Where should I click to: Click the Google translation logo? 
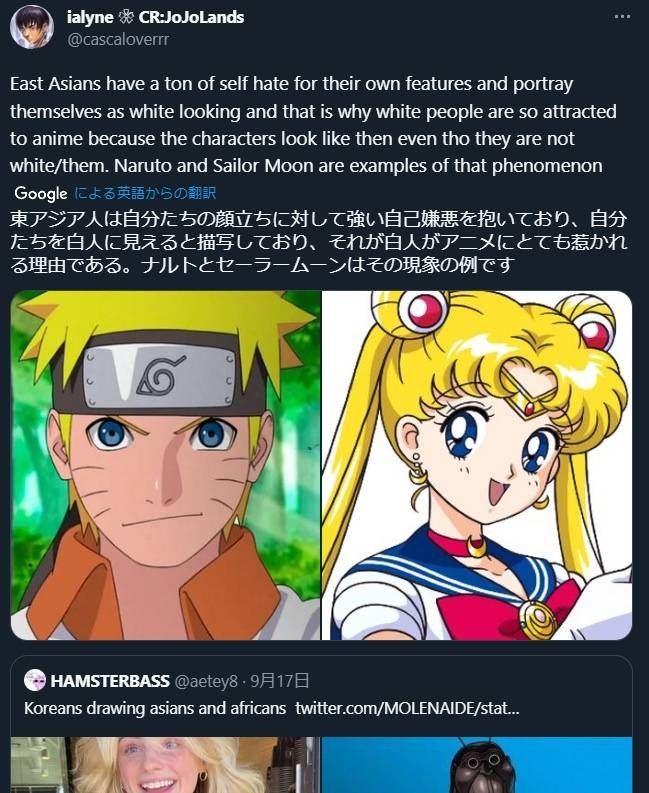pyautogui.click(x=41, y=193)
